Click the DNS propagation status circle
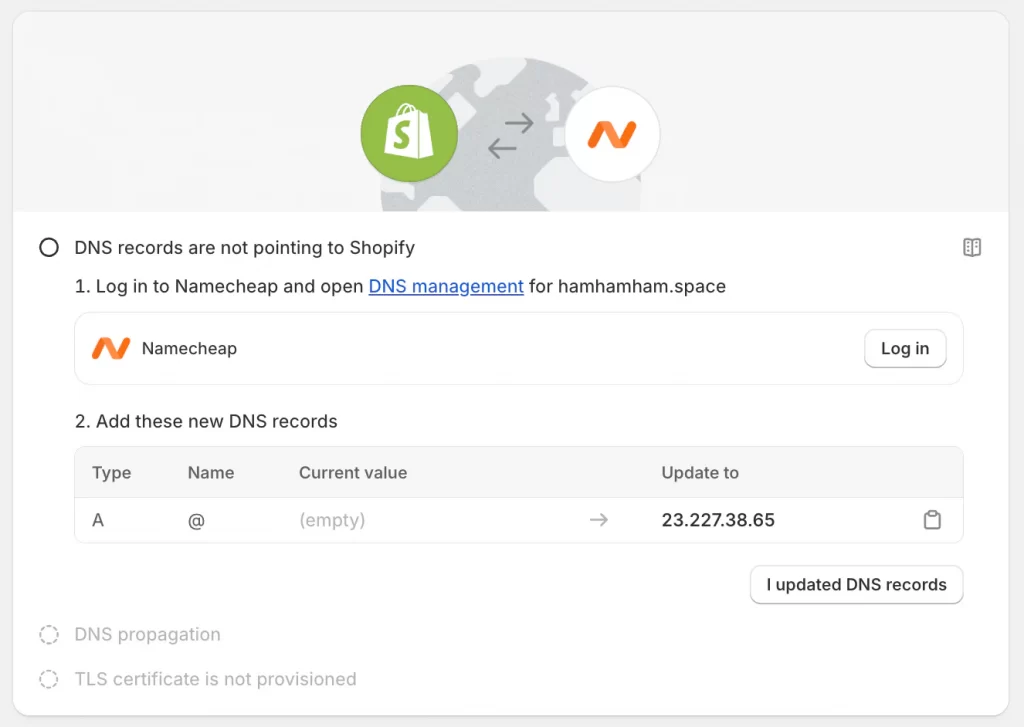The image size is (1024, 727). [49, 634]
